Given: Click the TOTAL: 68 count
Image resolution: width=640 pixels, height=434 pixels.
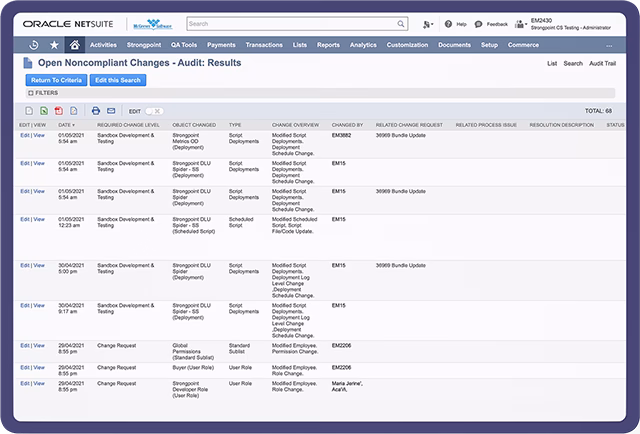Looking at the screenshot, I should [598, 111].
